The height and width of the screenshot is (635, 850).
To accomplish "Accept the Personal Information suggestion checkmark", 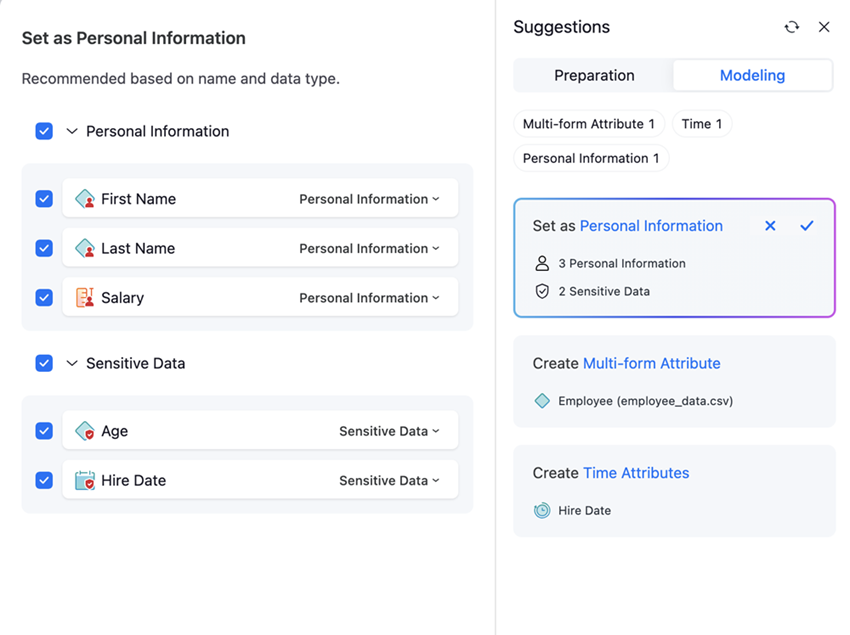I will 807,226.
